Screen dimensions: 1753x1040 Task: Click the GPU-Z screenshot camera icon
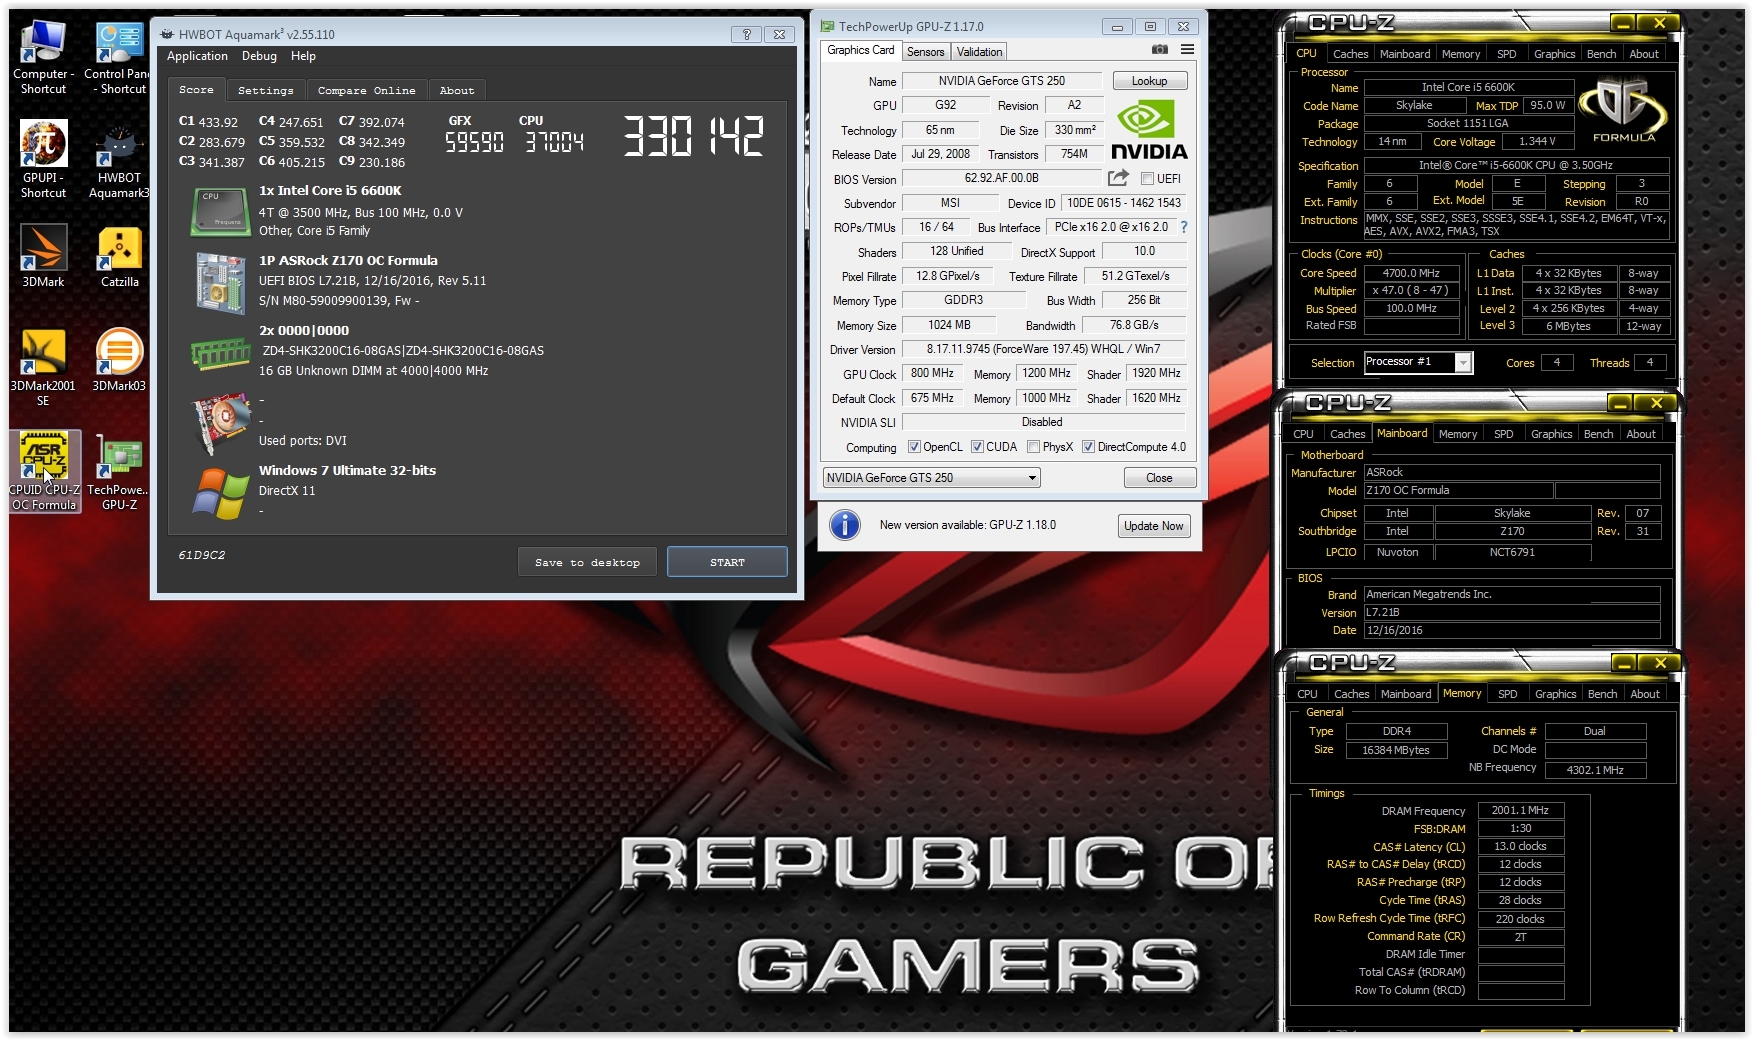pos(1160,49)
